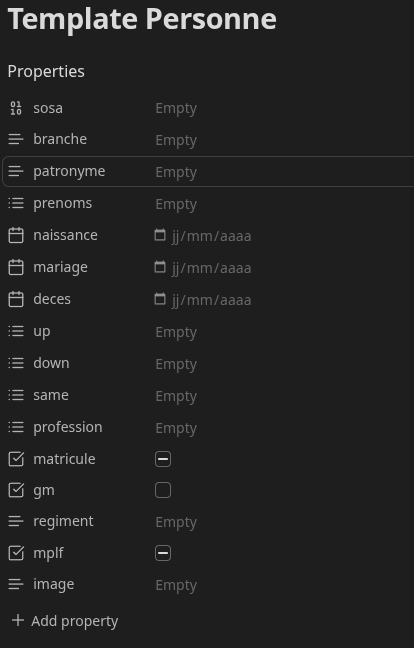Open the calendar picker in deces value
This screenshot has width=414, height=648.
coord(160,299)
